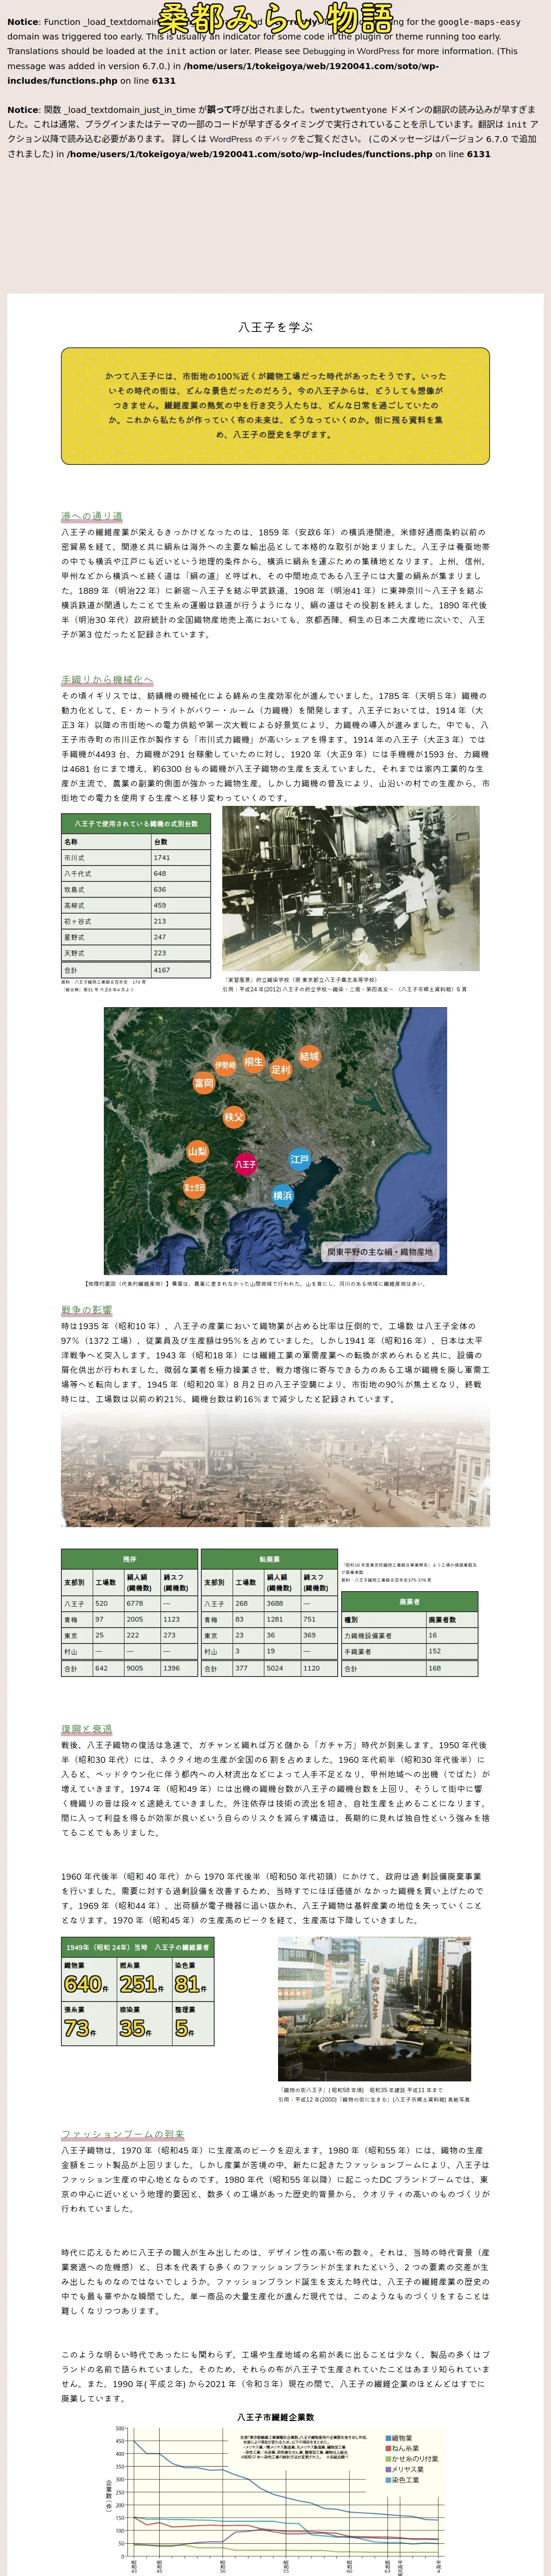
Task: Click the 力織機設備業者 row
Action: tap(409, 1636)
